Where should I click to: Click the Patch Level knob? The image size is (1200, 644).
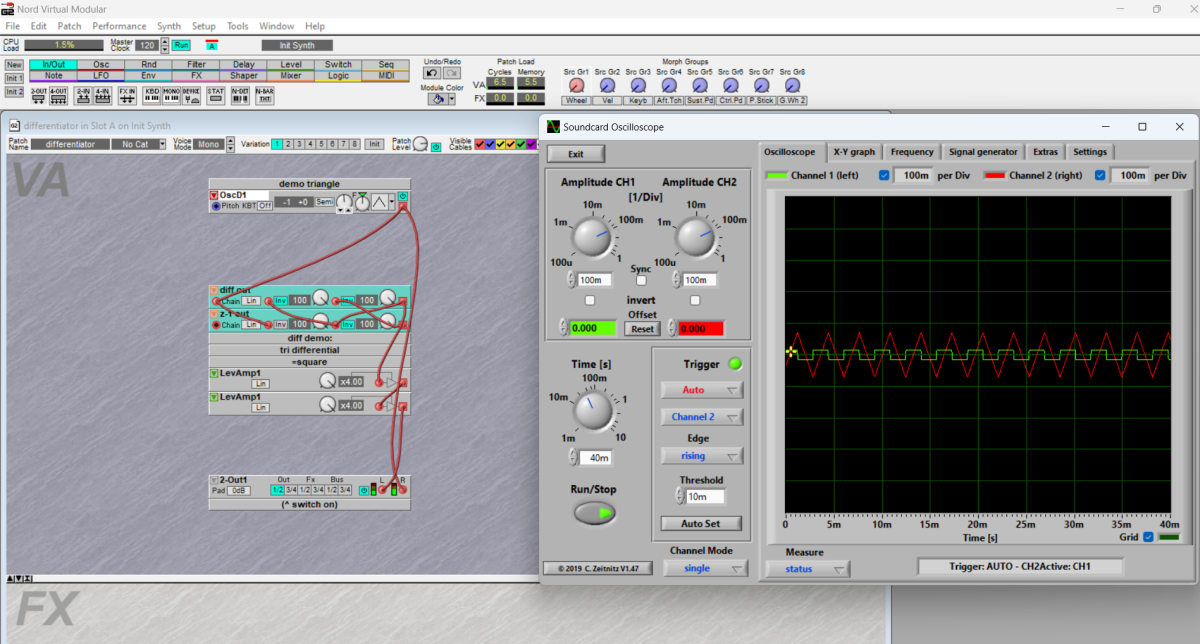tap(420, 144)
